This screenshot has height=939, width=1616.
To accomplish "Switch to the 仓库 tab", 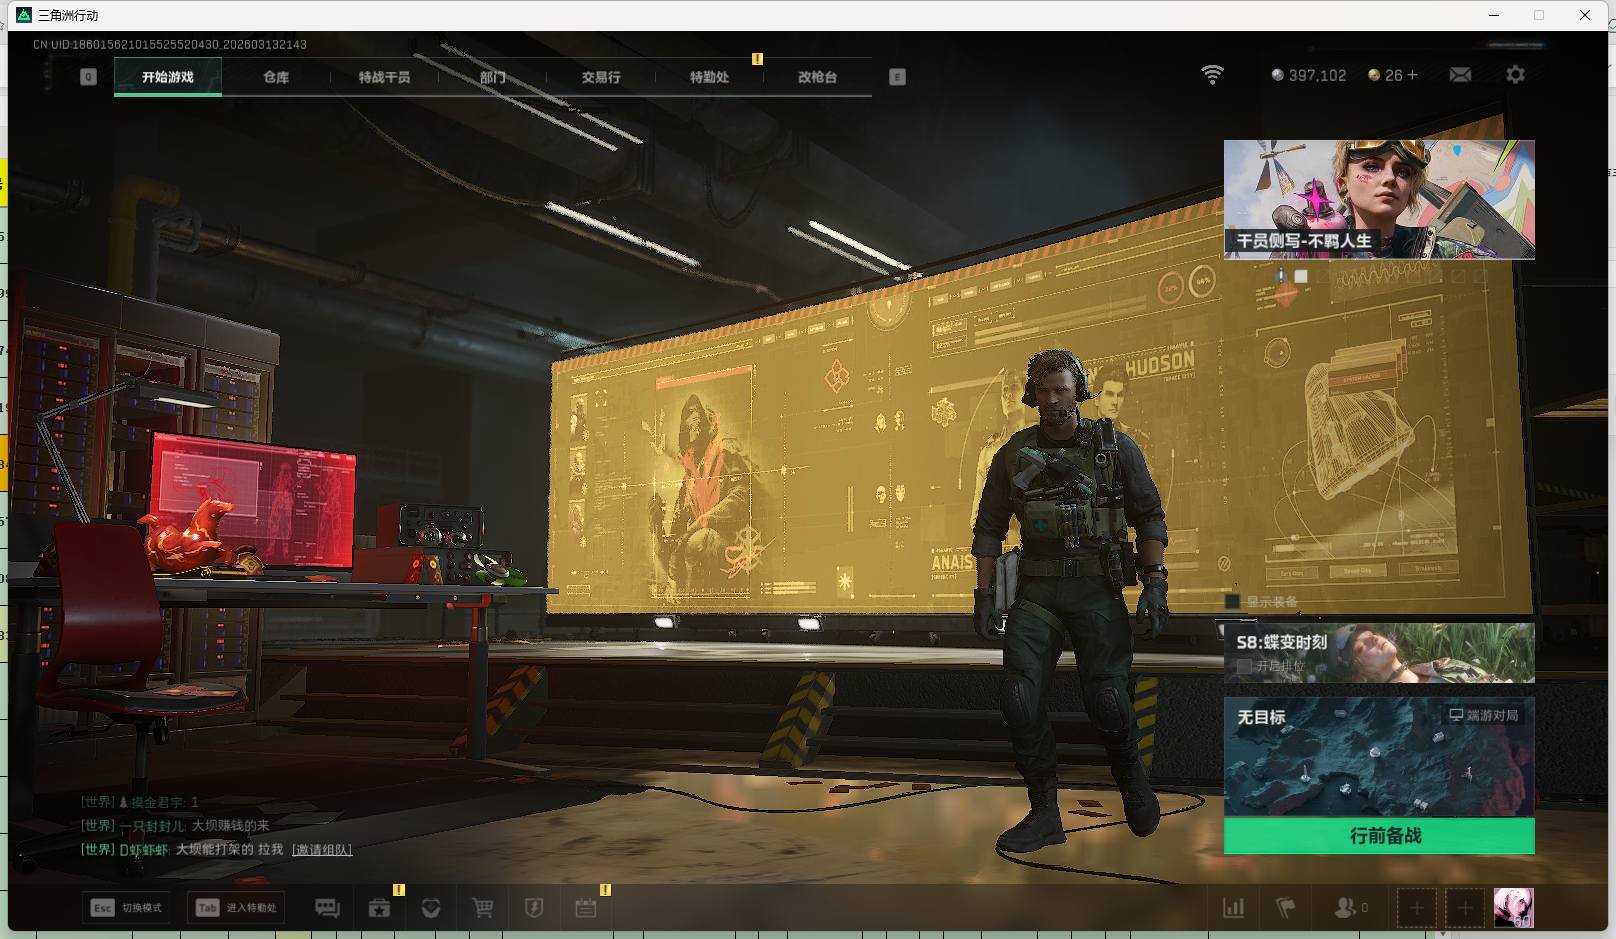I will pyautogui.click(x=276, y=77).
